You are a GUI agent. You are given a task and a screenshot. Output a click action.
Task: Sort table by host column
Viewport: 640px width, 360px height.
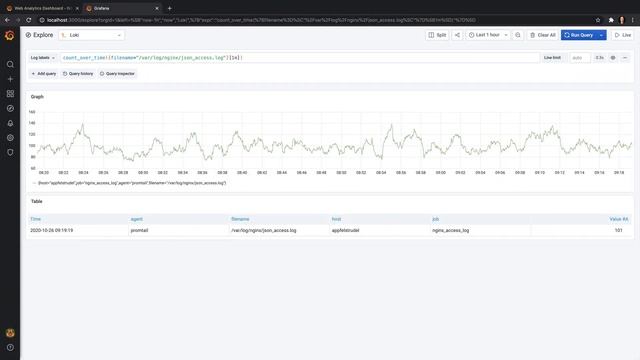336,219
